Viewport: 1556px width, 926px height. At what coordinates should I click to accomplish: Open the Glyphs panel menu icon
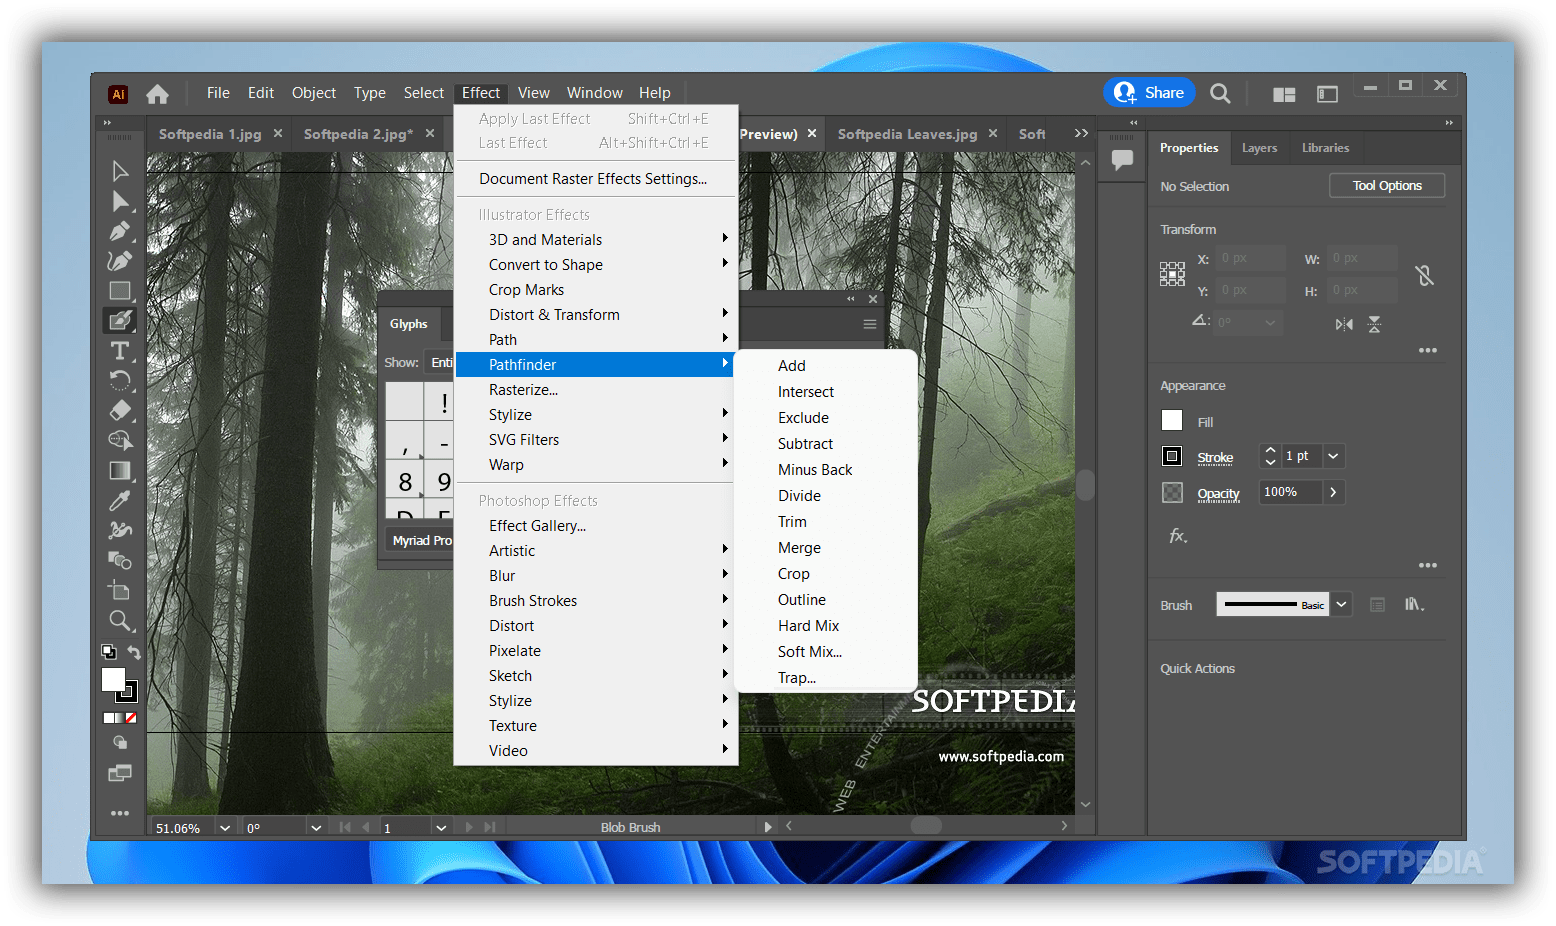pyautogui.click(x=870, y=324)
